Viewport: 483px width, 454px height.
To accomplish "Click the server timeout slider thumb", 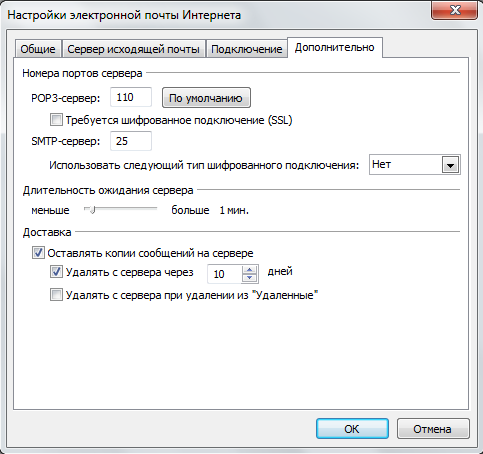I will (92, 210).
